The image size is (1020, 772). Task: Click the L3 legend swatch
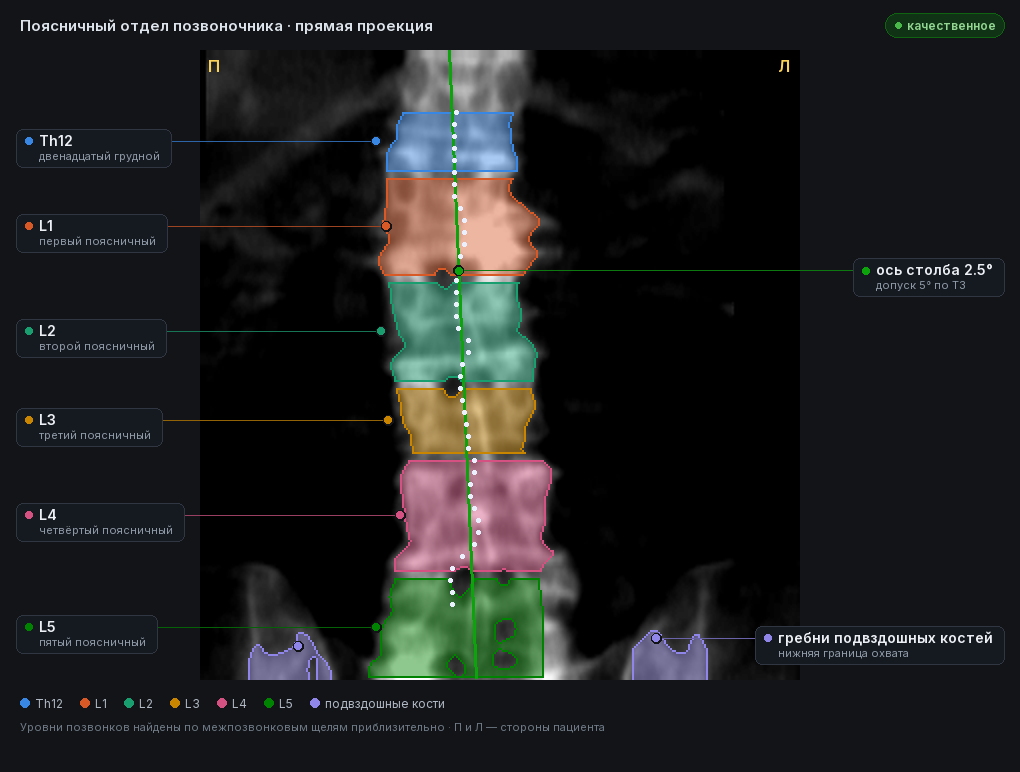click(x=174, y=703)
